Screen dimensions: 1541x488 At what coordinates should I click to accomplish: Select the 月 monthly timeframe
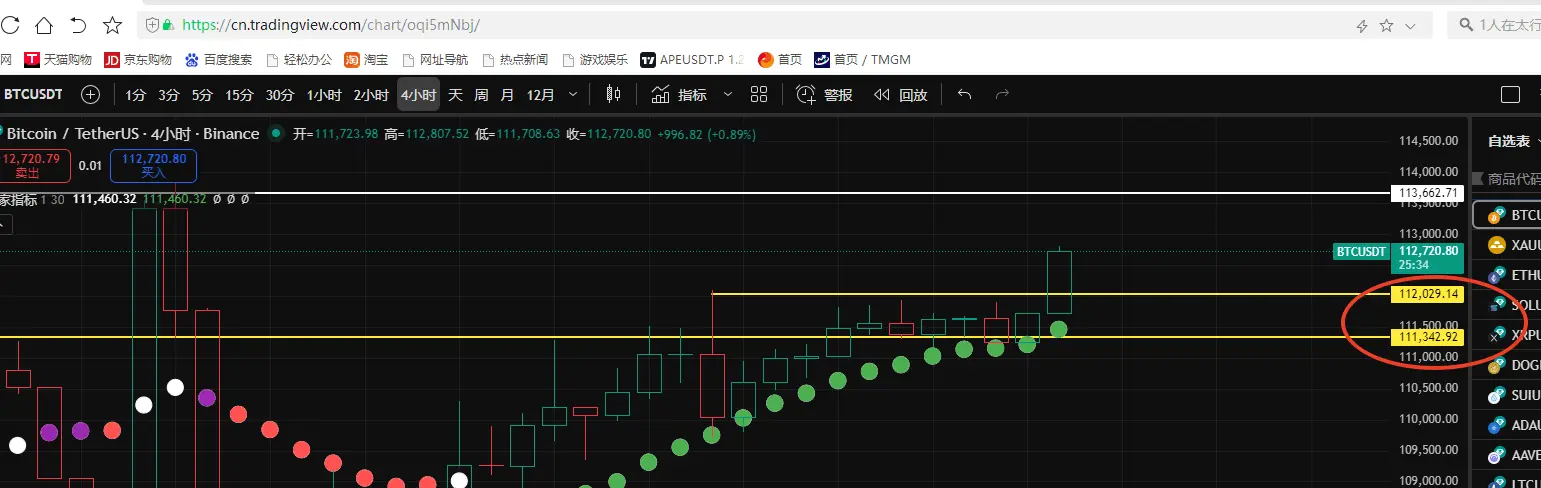pyautogui.click(x=507, y=95)
